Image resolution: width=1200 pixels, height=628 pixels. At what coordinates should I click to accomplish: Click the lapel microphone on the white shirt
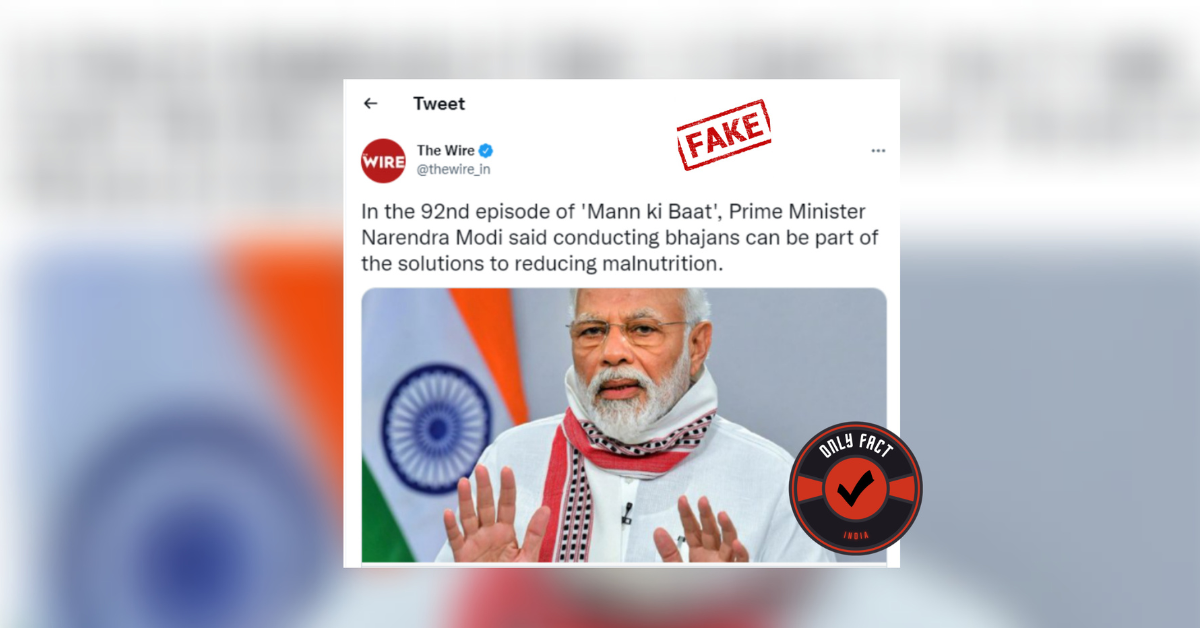click(626, 513)
